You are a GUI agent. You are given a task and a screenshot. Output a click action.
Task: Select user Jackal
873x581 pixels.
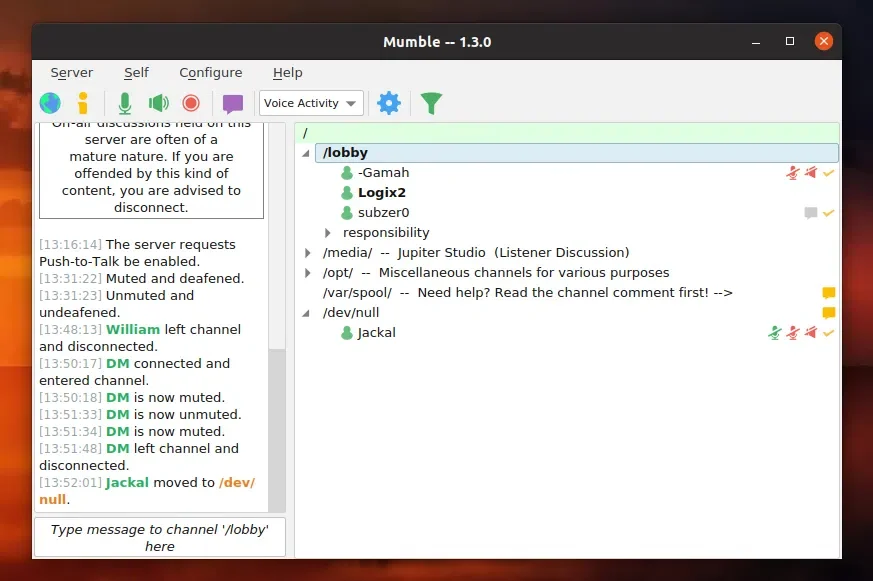point(376,333)
